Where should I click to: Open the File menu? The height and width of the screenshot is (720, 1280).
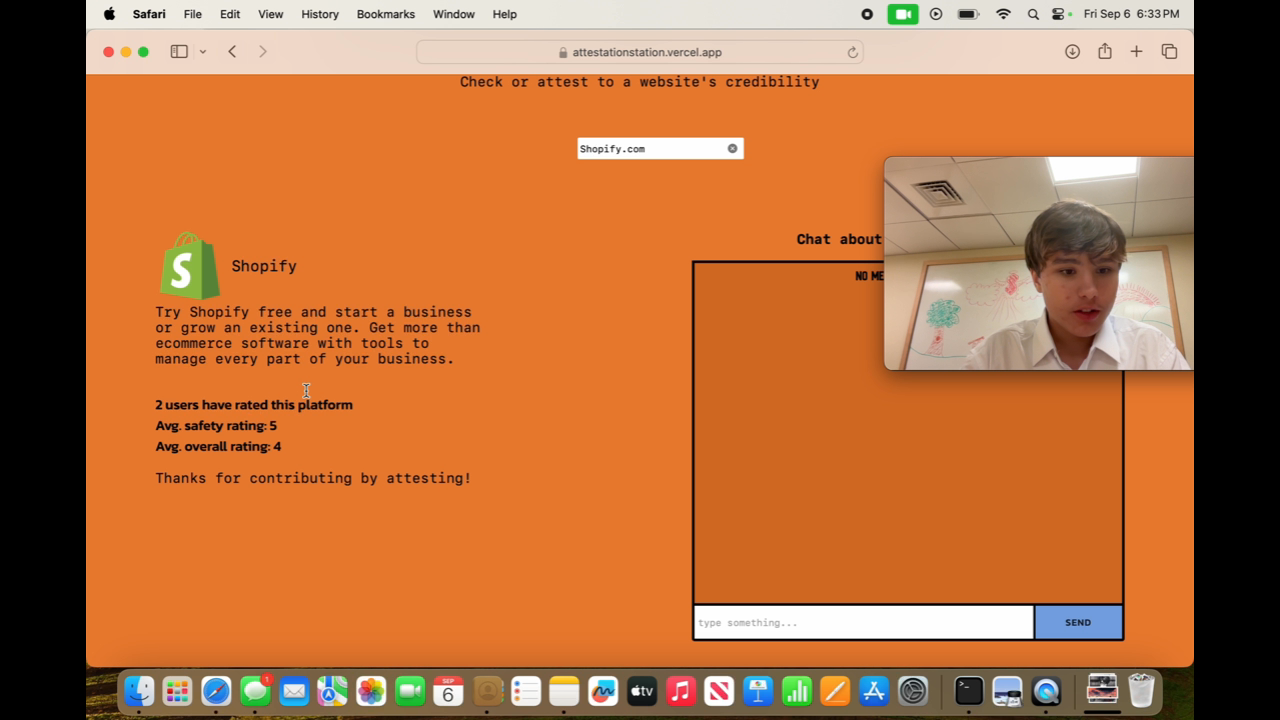click(x=193, y=14)
